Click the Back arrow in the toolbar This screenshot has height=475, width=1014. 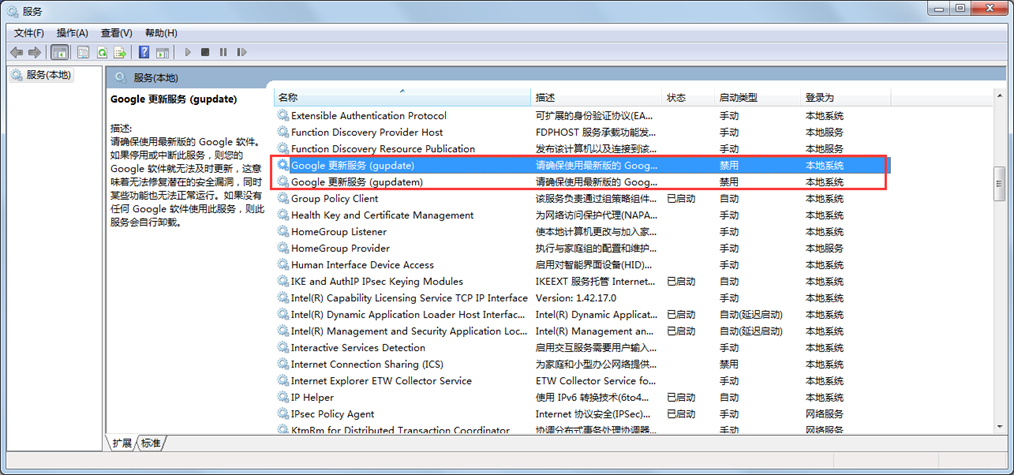coord(17,52)
